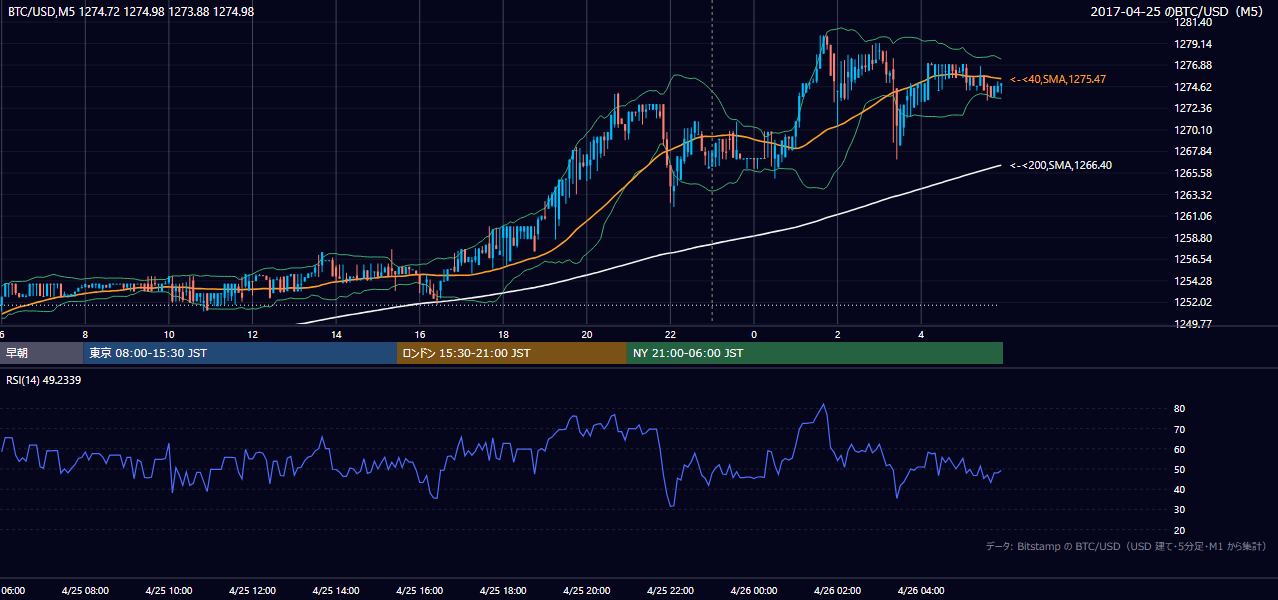
Task: Click the early morning session bar
Action: coord(41,353)
